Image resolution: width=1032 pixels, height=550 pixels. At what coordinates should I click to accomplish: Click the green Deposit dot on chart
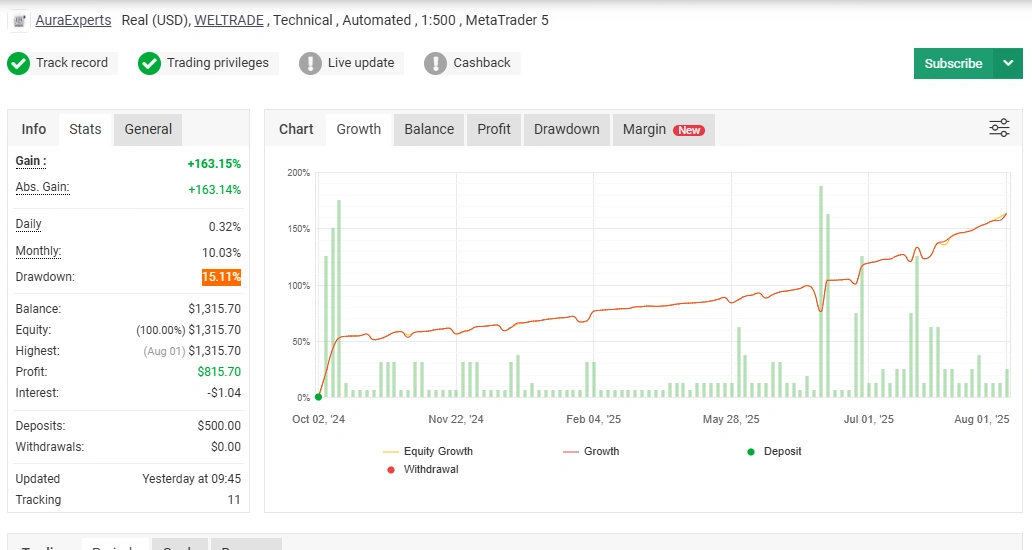coord(318,397)
